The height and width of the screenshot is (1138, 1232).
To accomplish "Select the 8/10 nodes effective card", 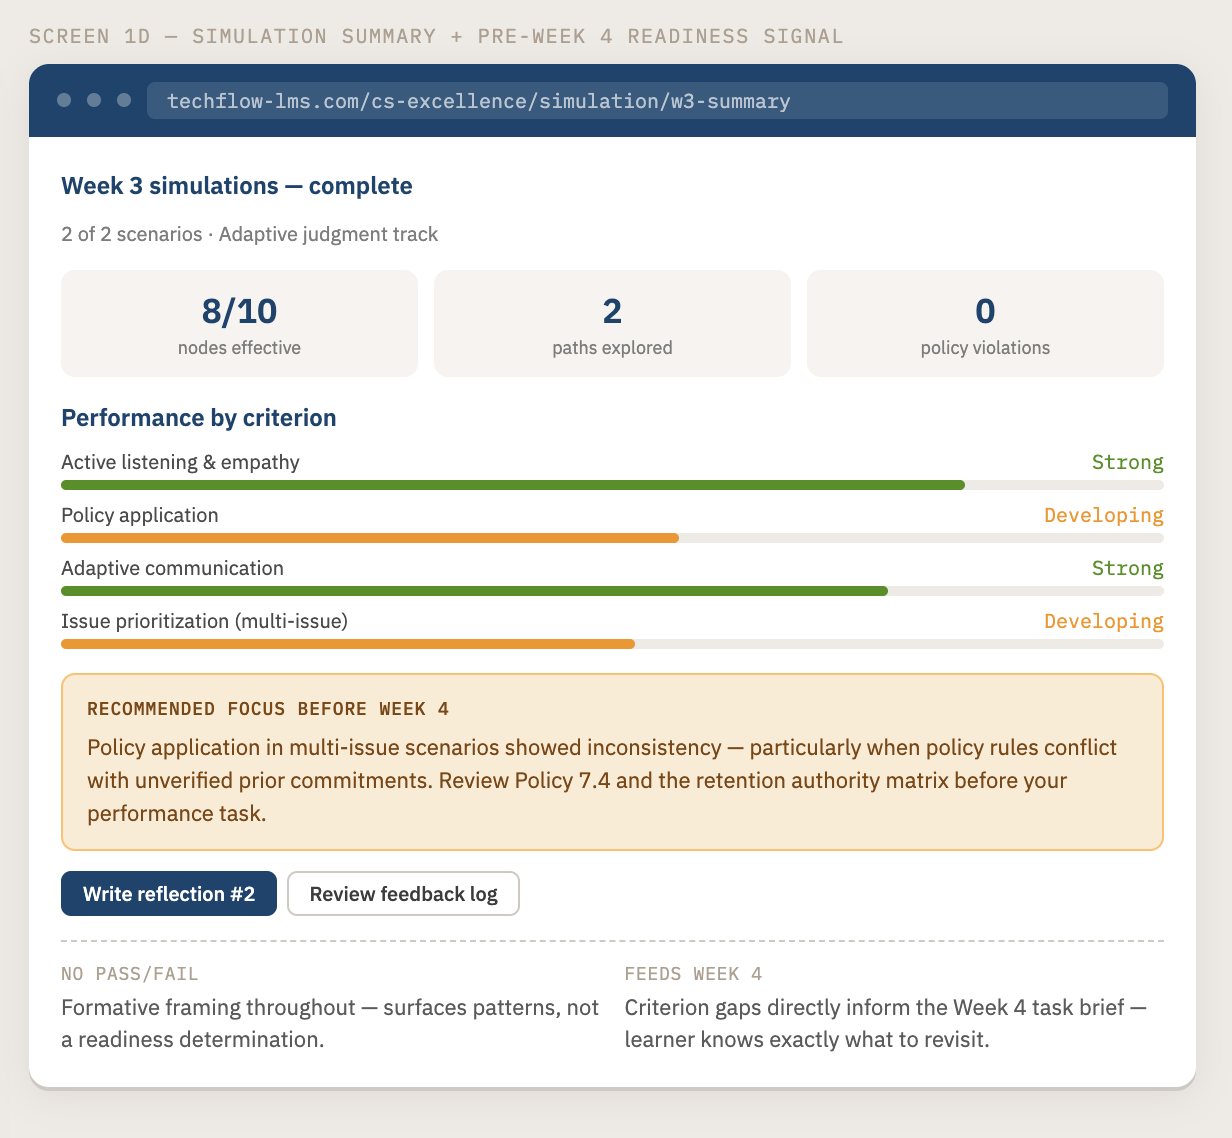I will click(x=239, y=323).
